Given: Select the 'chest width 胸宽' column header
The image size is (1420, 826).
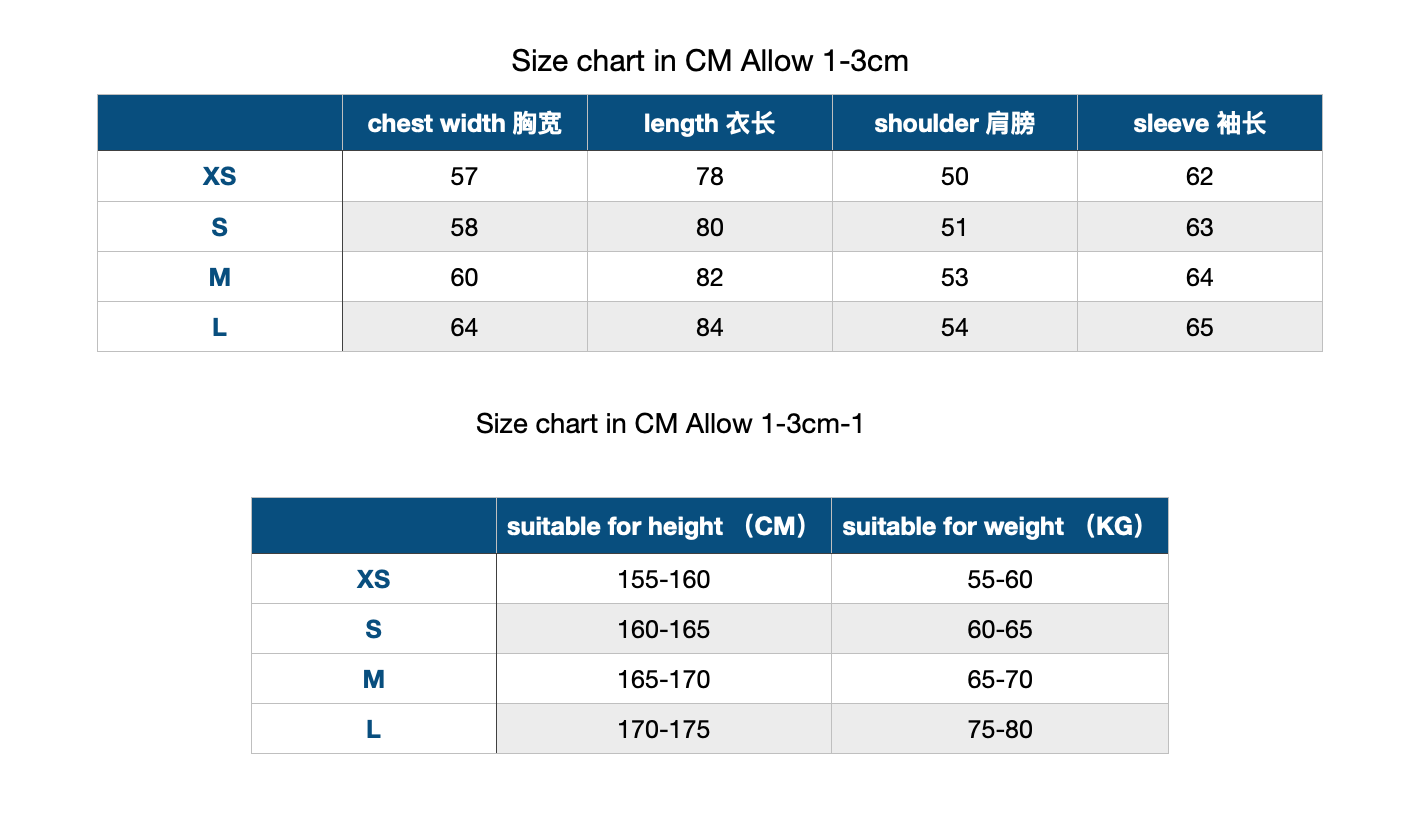Looking at the screenshot, I should tap(465, 123).
